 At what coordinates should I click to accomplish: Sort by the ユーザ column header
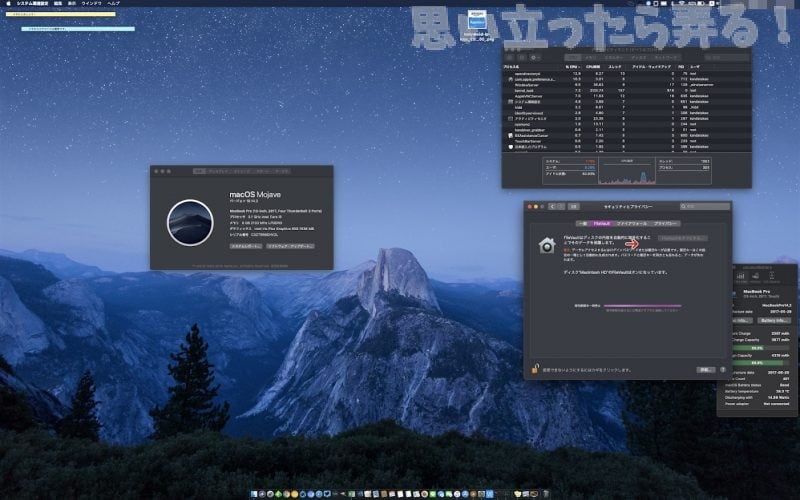(x=695, y=67)
